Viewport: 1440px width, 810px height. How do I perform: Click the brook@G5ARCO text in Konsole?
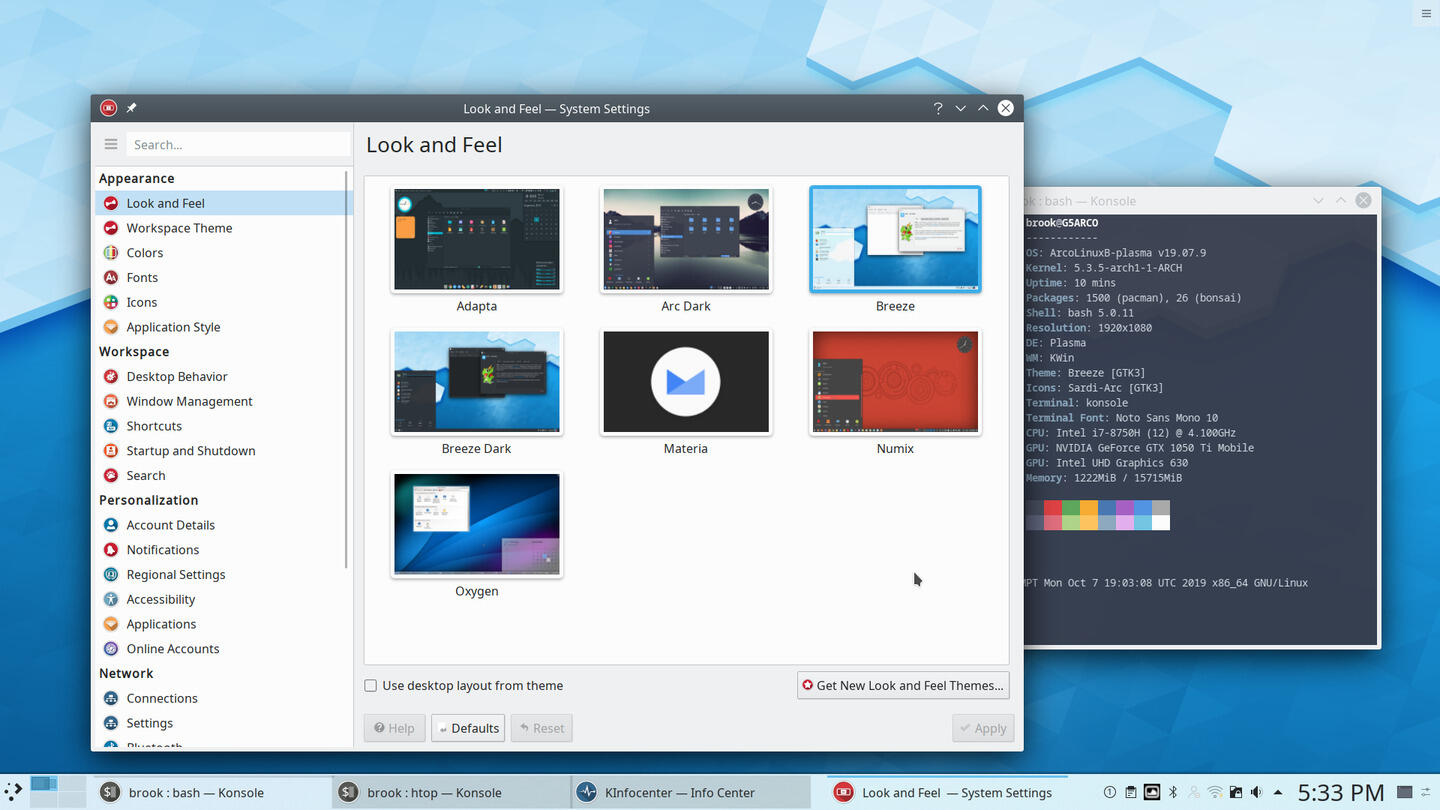coord(1062,223)
